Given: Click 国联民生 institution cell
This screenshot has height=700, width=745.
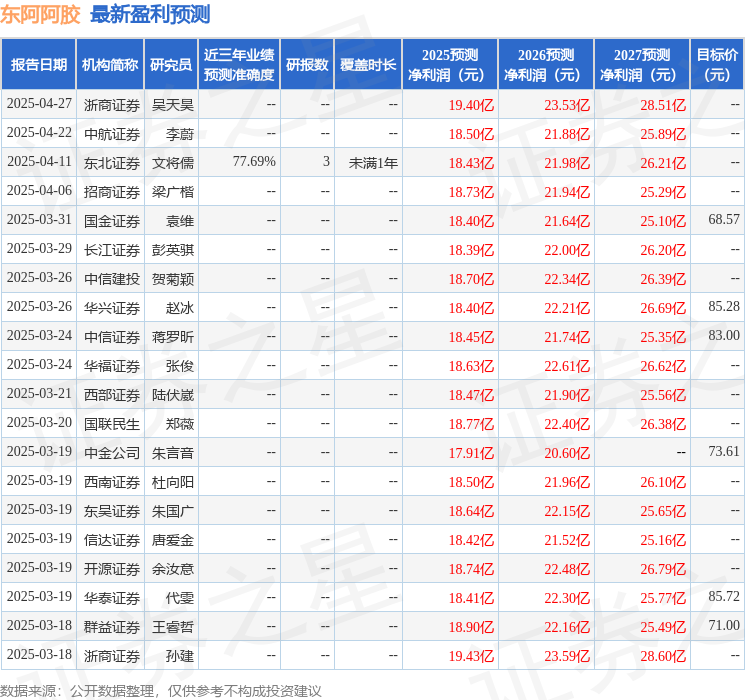Looking at the screenshot, I should point(112,424).
